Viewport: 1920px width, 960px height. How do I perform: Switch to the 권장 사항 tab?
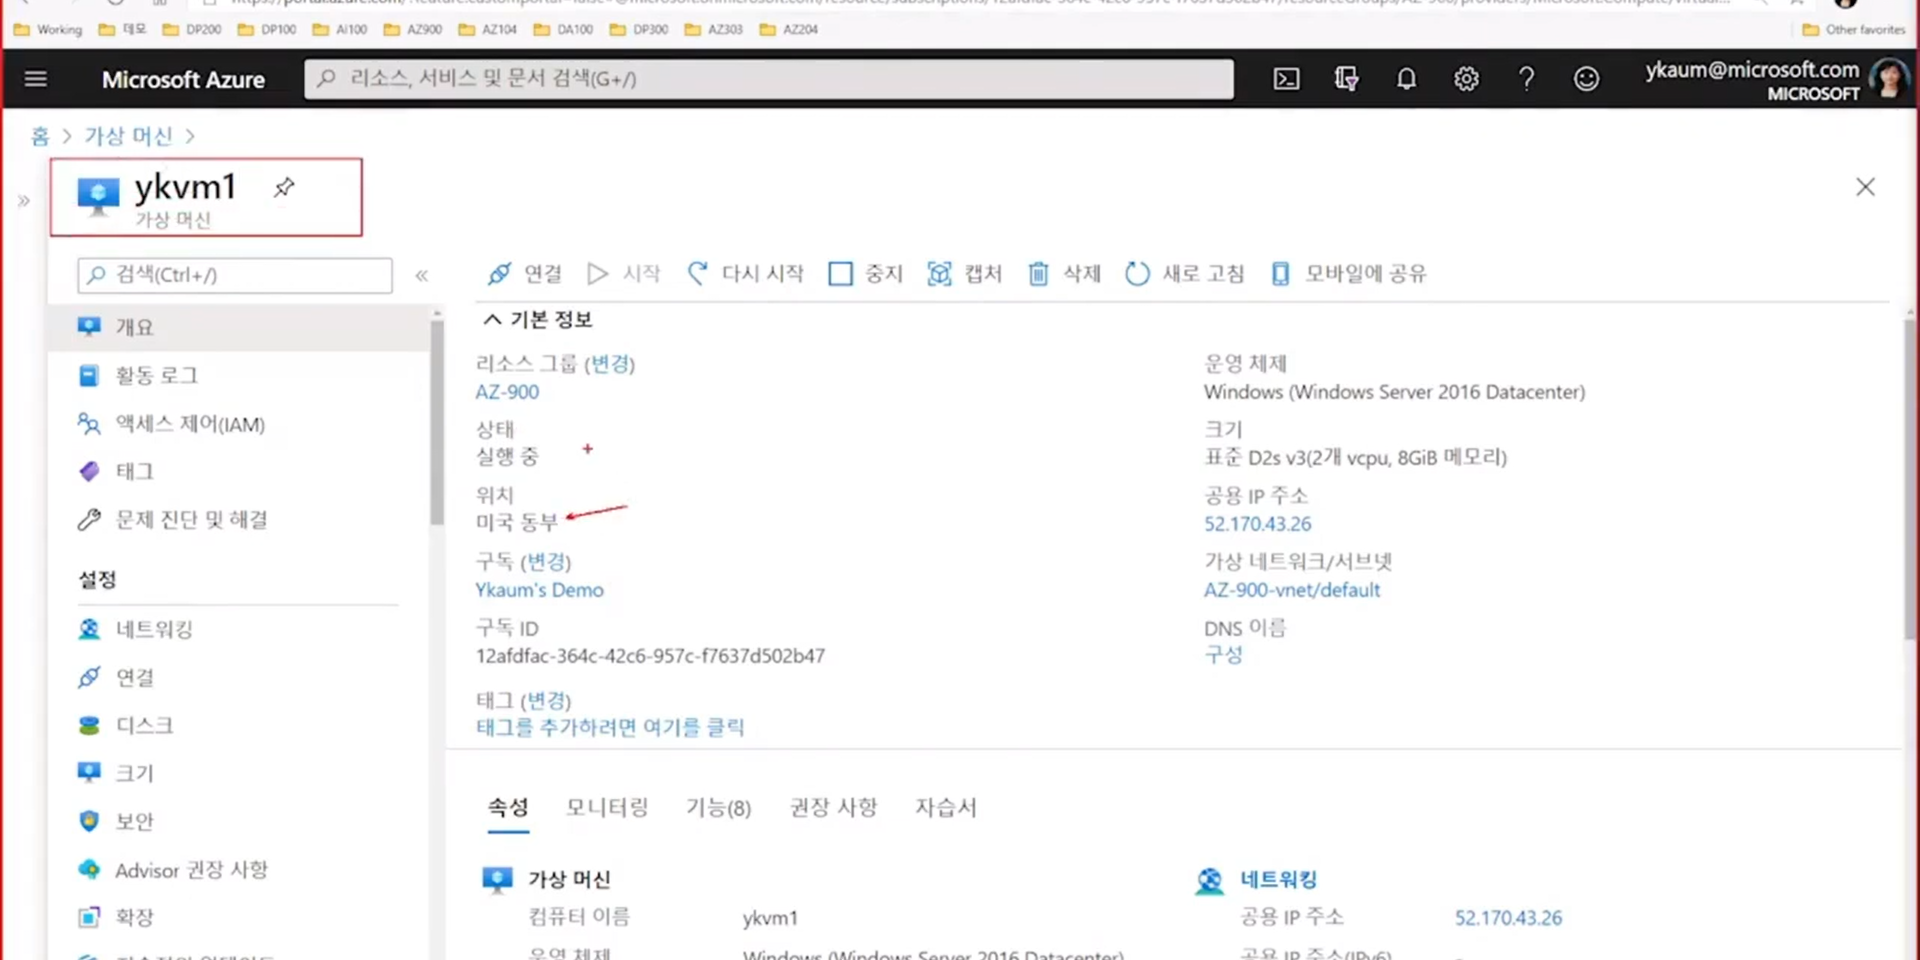coord(833,807)
